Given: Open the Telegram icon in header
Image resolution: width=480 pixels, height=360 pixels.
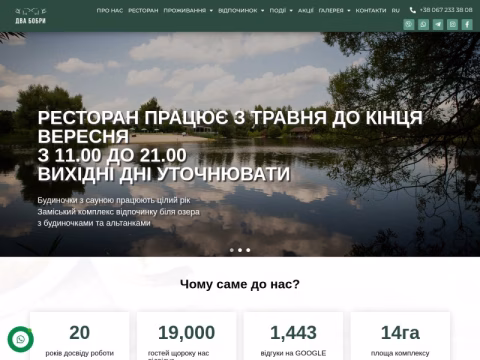Looking at the screenshot, I should (438, 24).
